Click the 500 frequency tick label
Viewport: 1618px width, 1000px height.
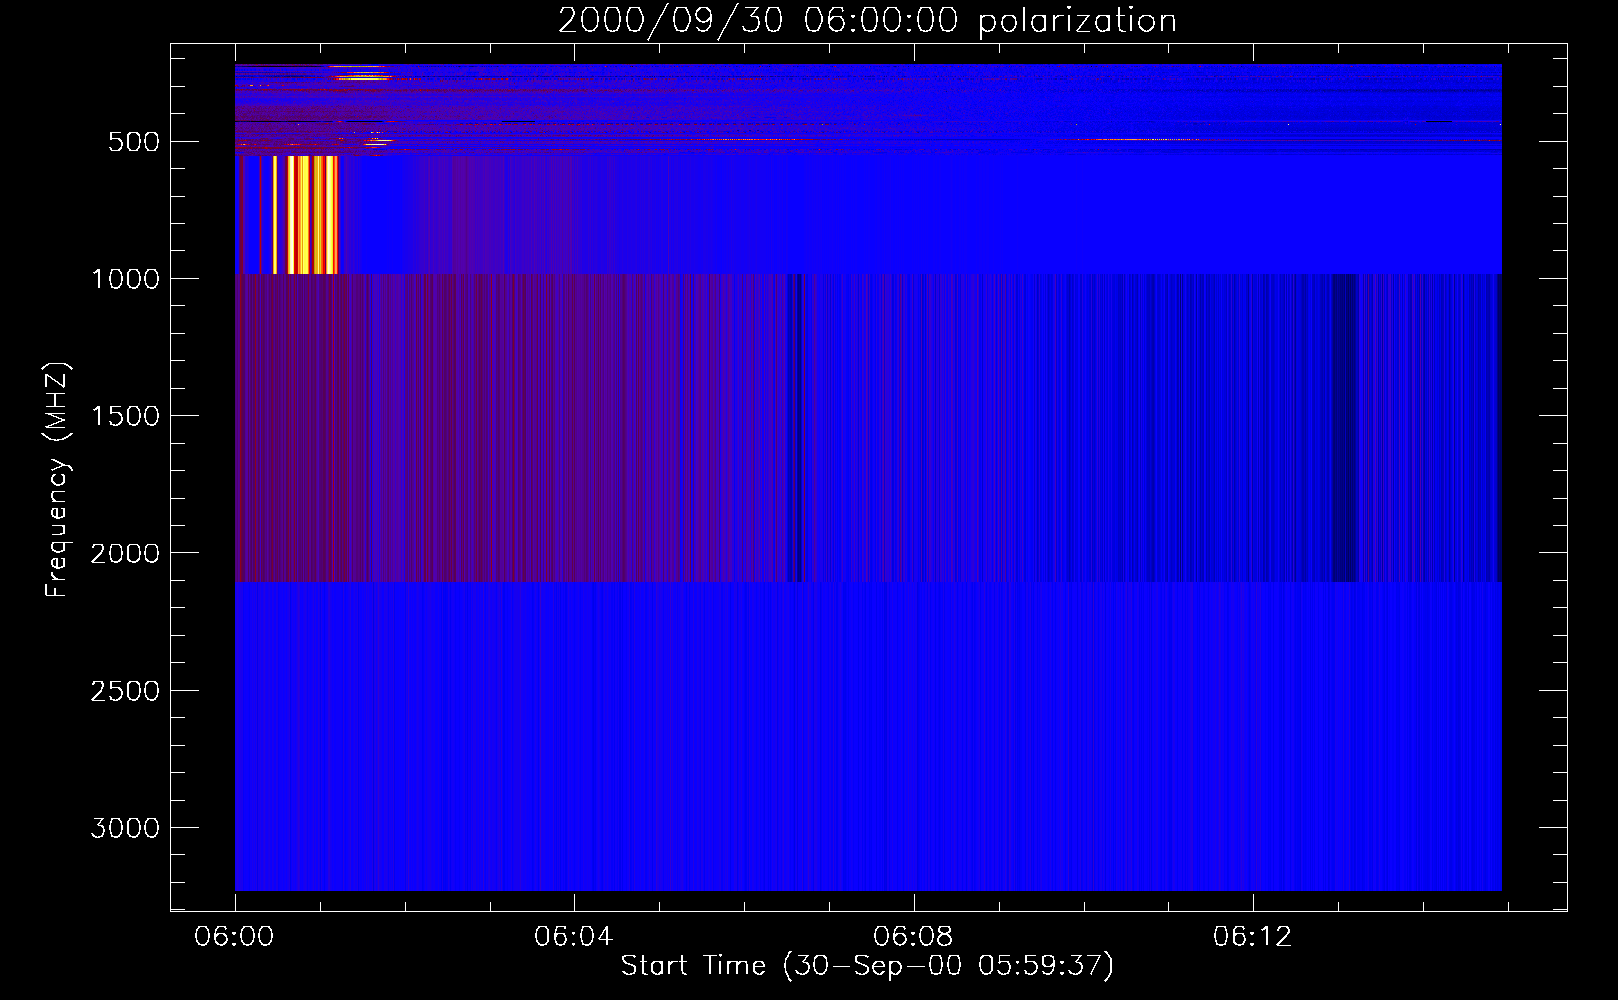[134, 142]
